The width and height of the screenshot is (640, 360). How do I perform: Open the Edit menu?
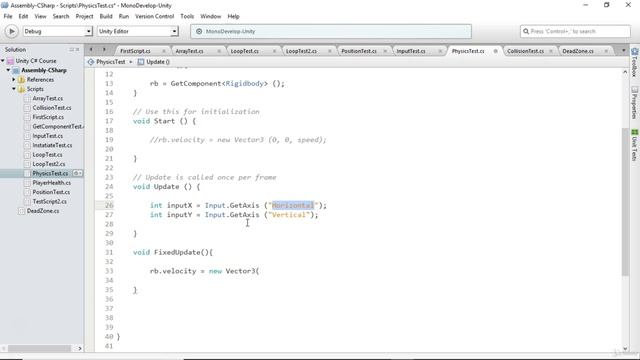(23, 16)
